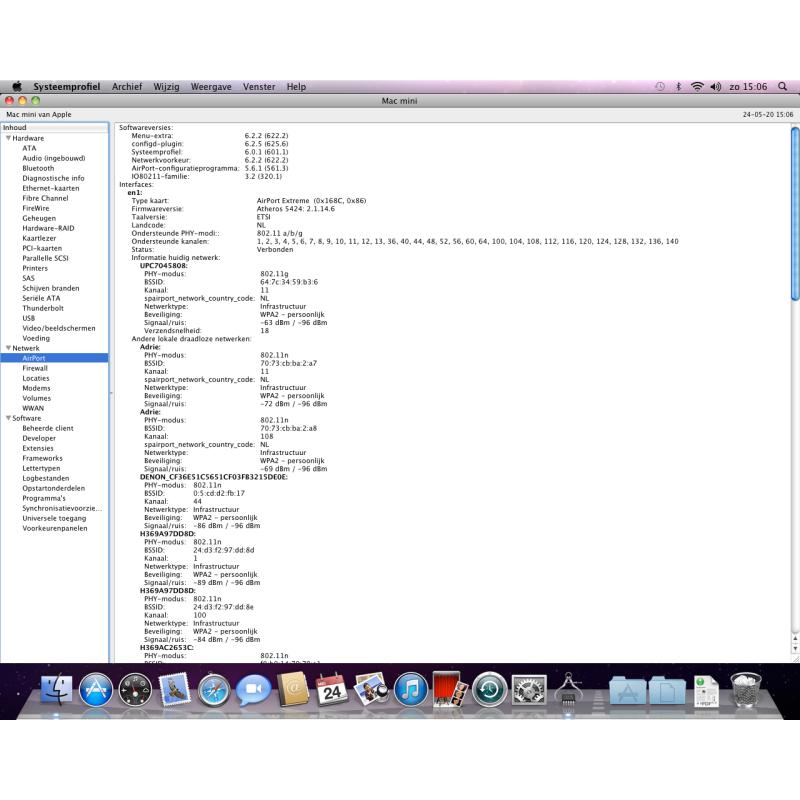Click the menu bar clock zo 15:06
This screenshot has width=800, height=800.
coord(748,86)
